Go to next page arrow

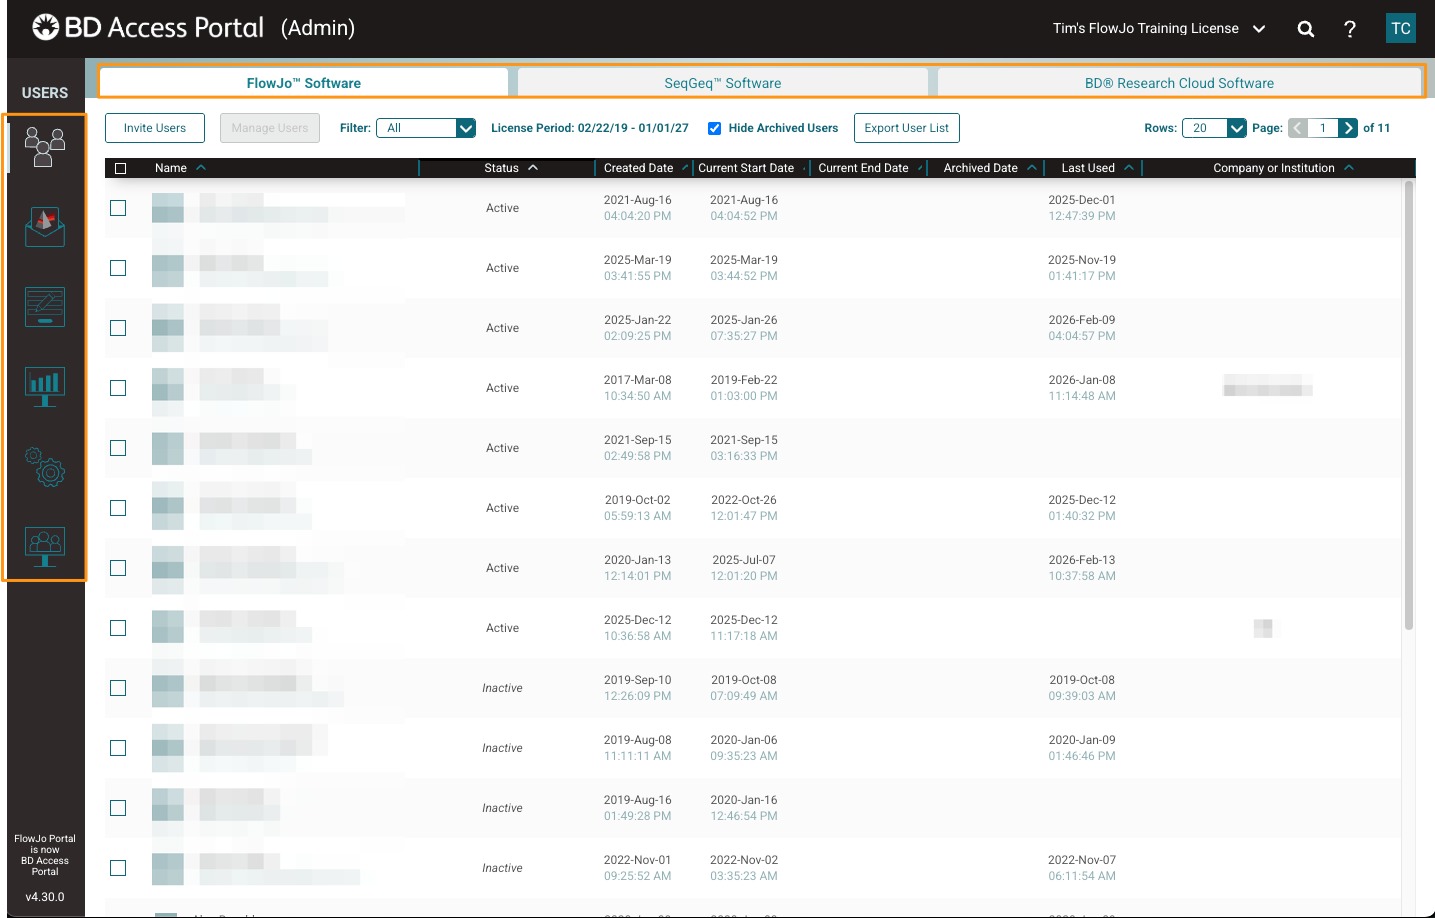coord(1348,128)
